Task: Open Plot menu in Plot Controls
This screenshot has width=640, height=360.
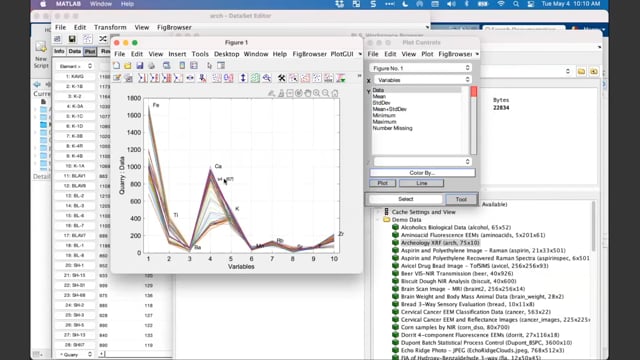Action: click(x=427, y=54)
